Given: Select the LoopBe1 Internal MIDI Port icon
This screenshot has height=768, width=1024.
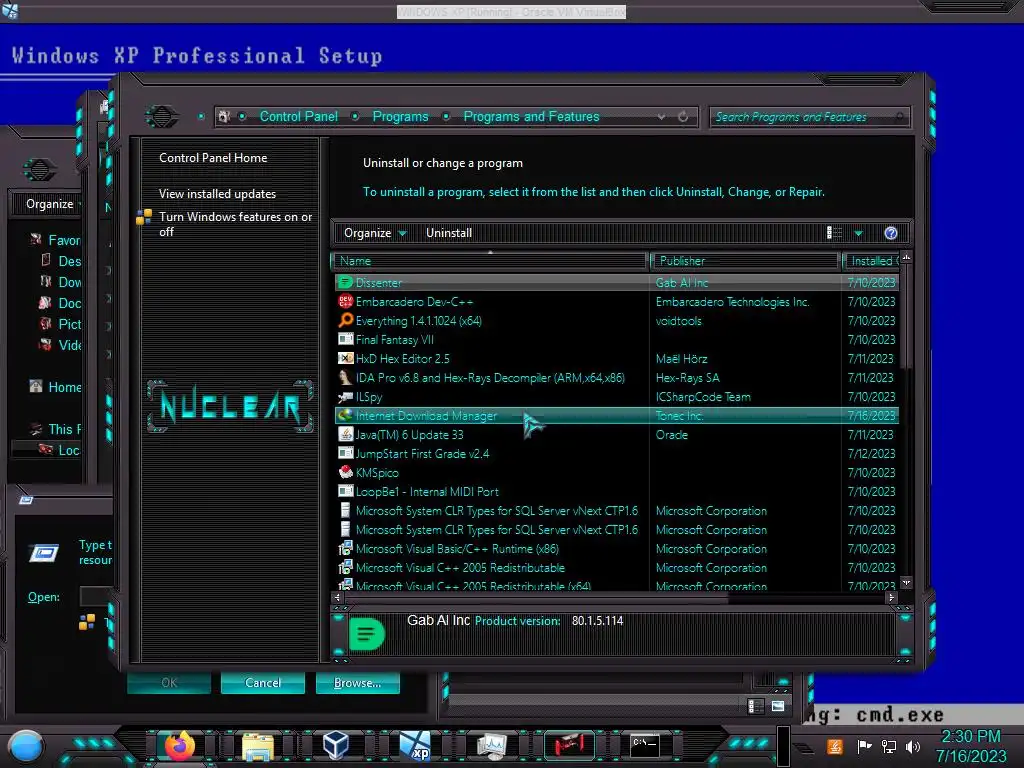Looking at the screenshot, I should pos(345,491).
